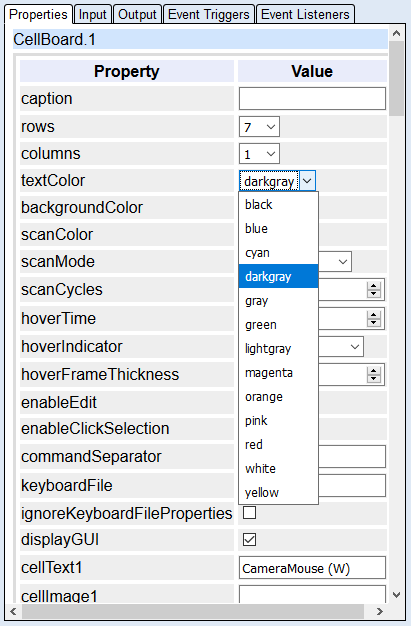Click the commandSeparator input field

click(352, 456)
